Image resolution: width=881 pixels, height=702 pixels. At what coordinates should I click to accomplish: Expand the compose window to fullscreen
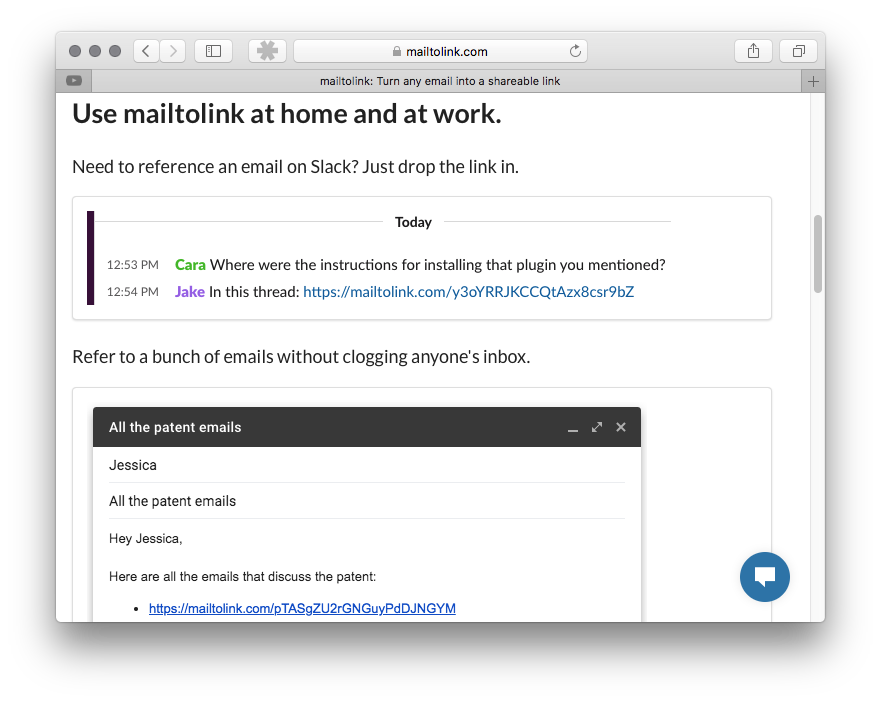coord(597,427)
